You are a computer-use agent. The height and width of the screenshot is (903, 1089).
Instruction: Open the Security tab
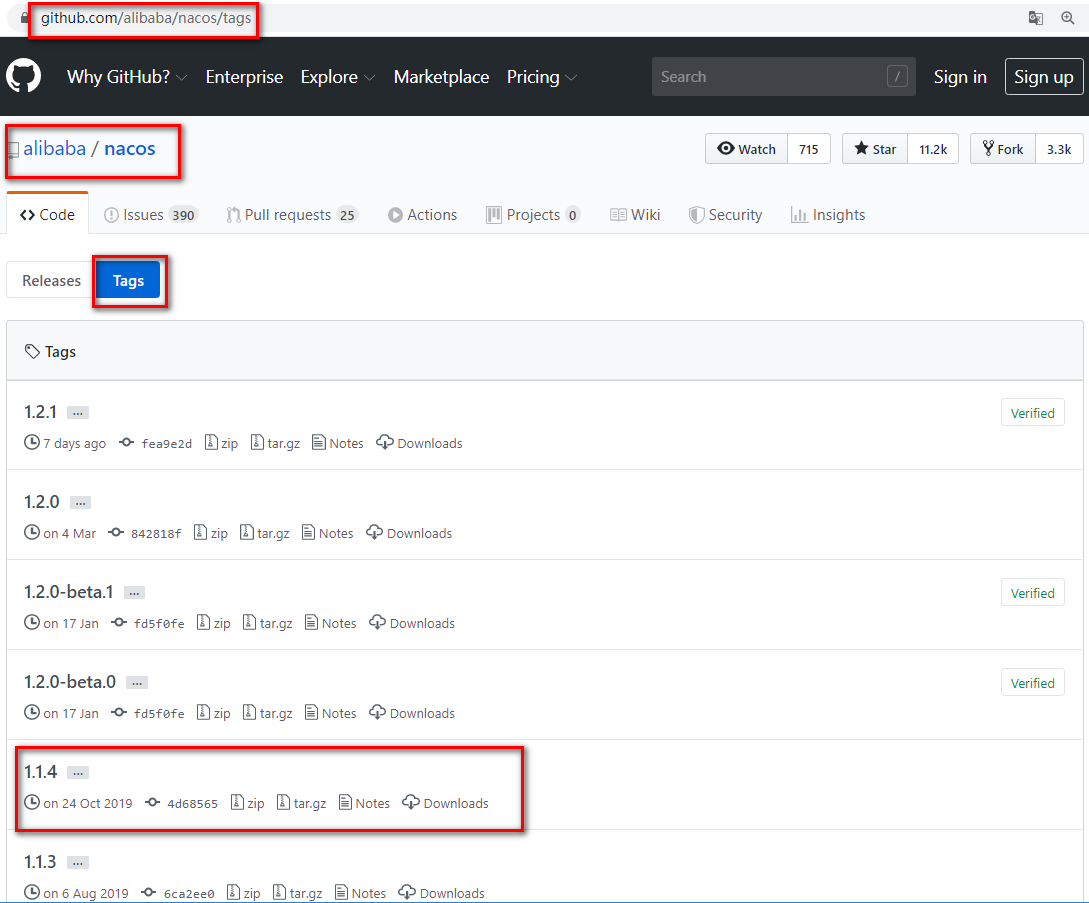(725, 215)
